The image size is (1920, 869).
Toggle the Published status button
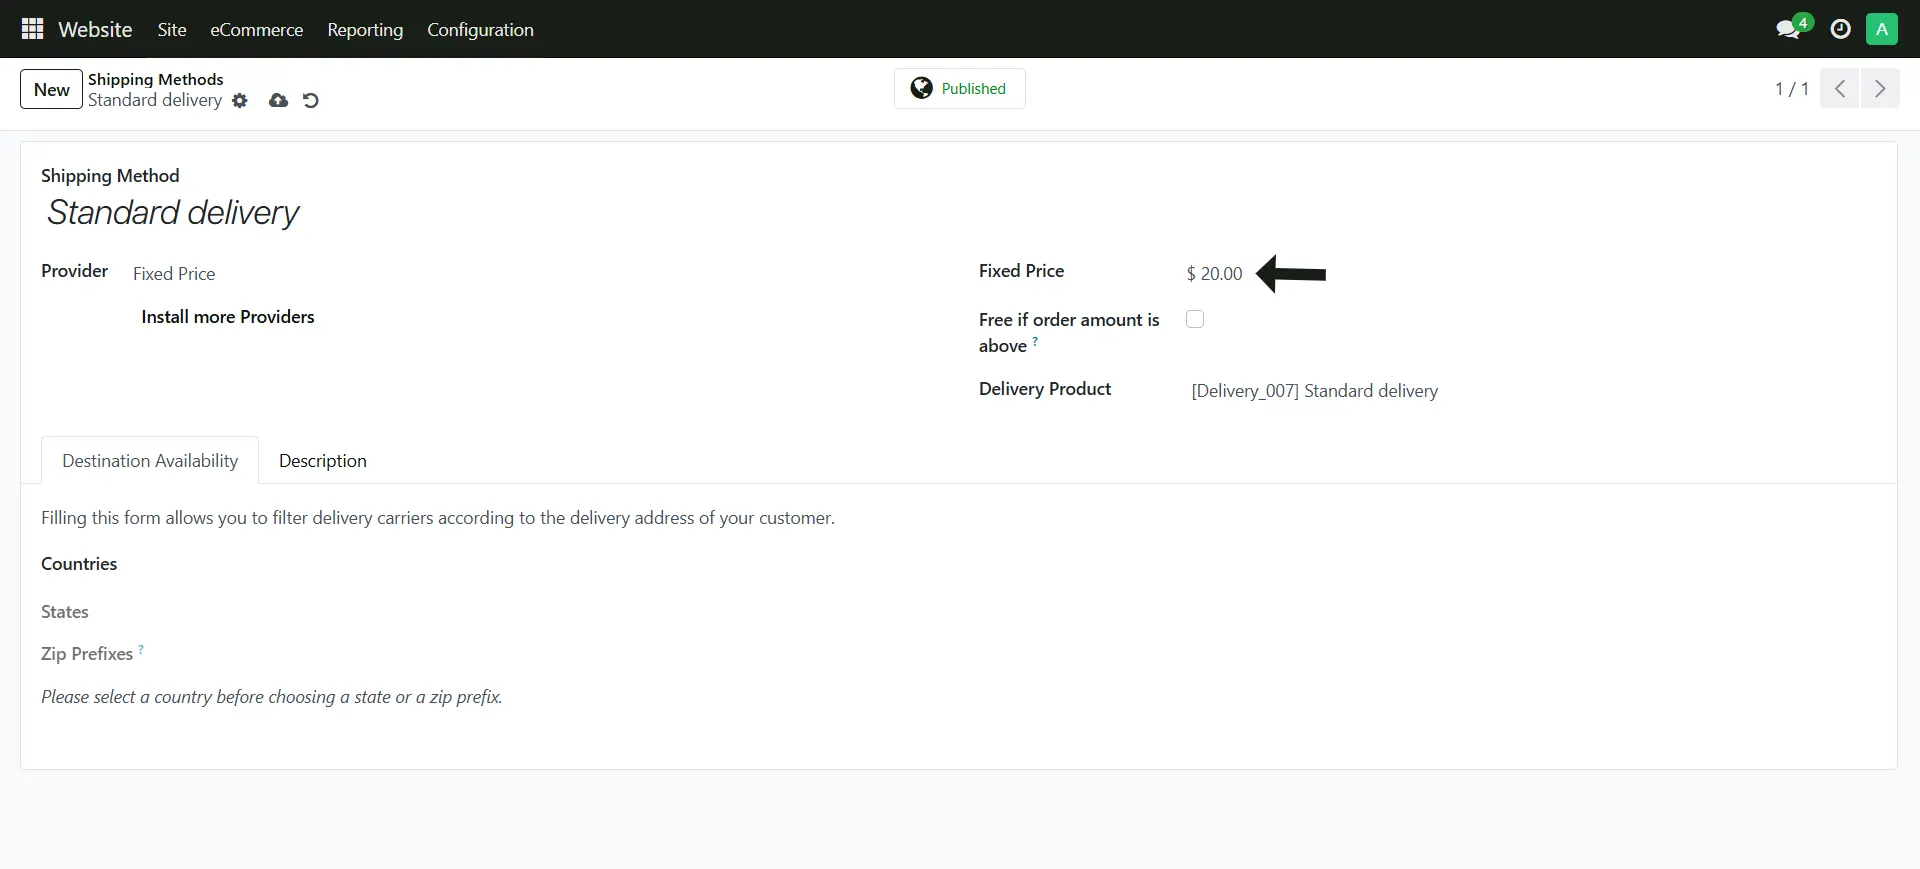tap(959, 88)
